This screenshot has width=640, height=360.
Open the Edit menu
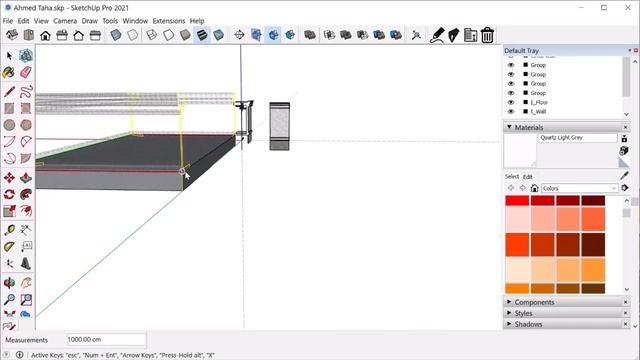23,21
